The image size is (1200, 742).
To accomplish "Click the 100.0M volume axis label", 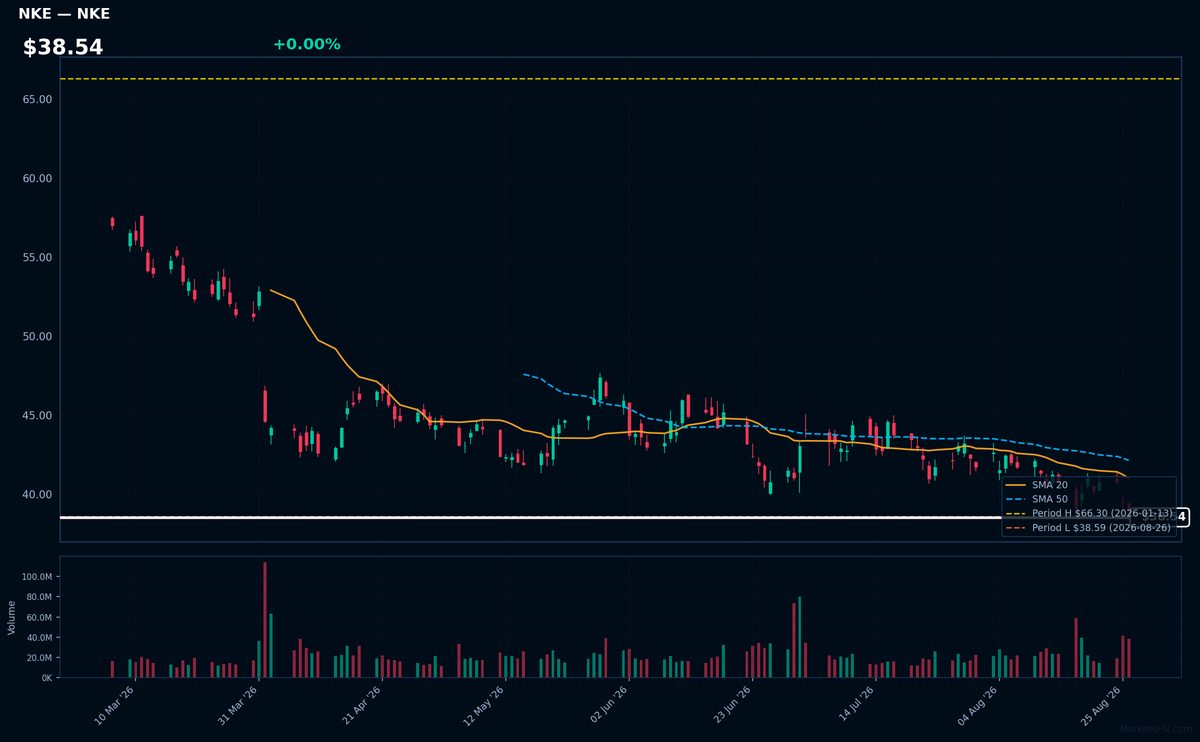I will coord(36,577).
